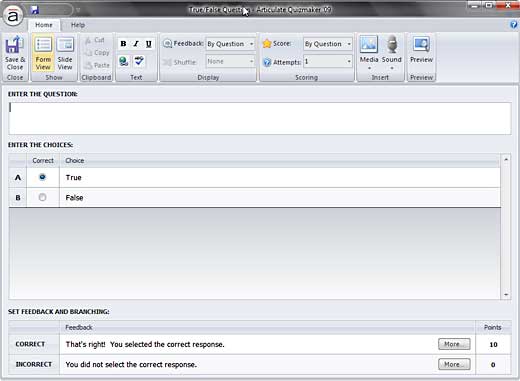
Task: Edit the correct feedback text
Action: click(145, 344)
